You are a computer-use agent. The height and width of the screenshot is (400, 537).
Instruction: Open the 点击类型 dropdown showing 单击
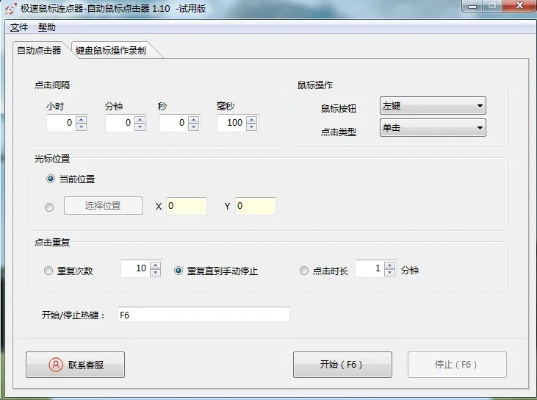point(433,128)
